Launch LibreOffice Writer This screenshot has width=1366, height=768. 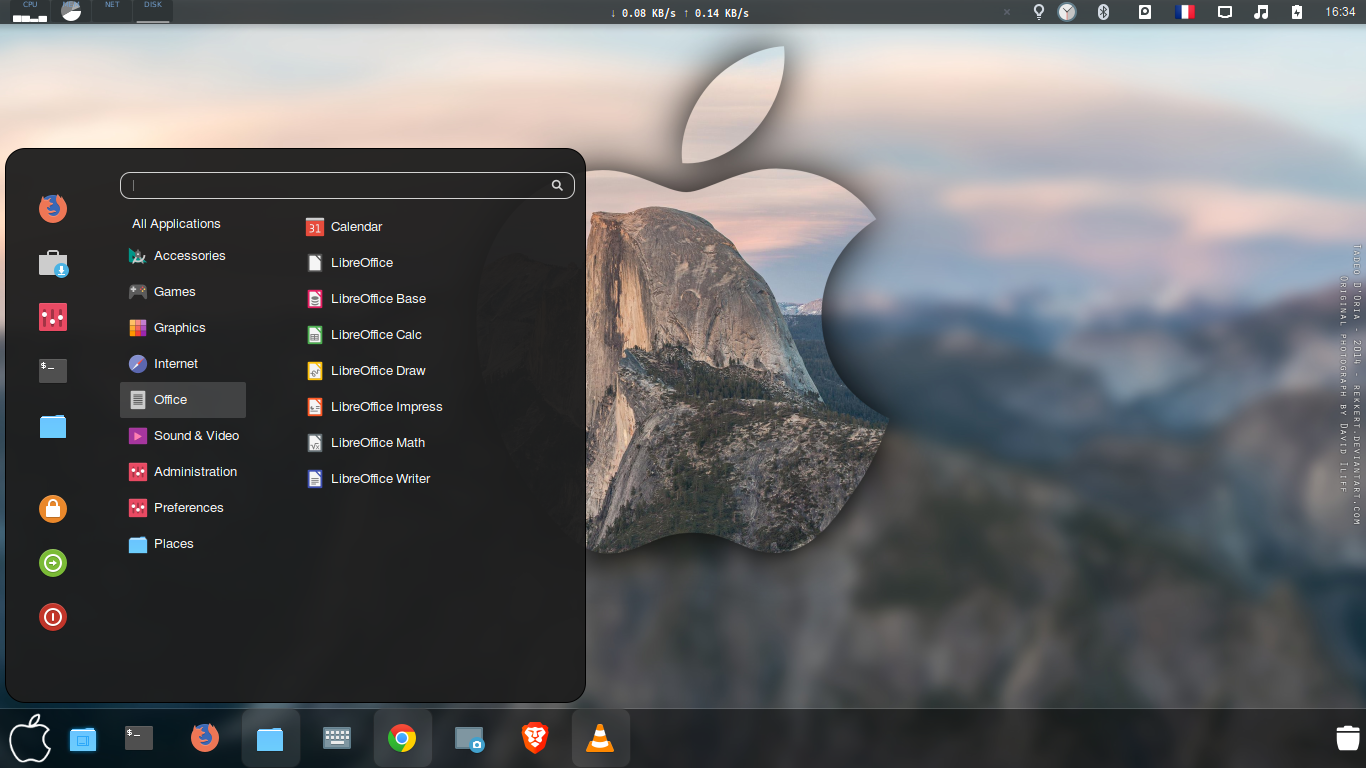368,479
